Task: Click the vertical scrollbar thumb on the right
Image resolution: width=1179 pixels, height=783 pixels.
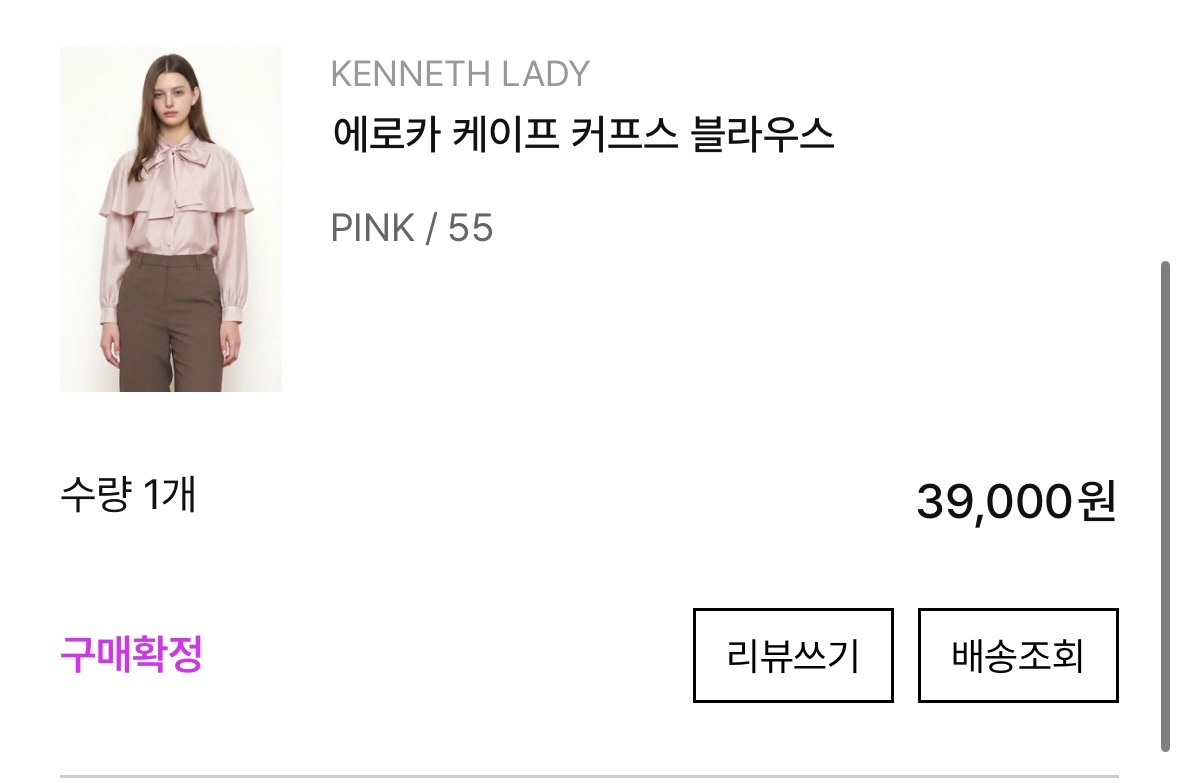Action: click(1165, 505)
